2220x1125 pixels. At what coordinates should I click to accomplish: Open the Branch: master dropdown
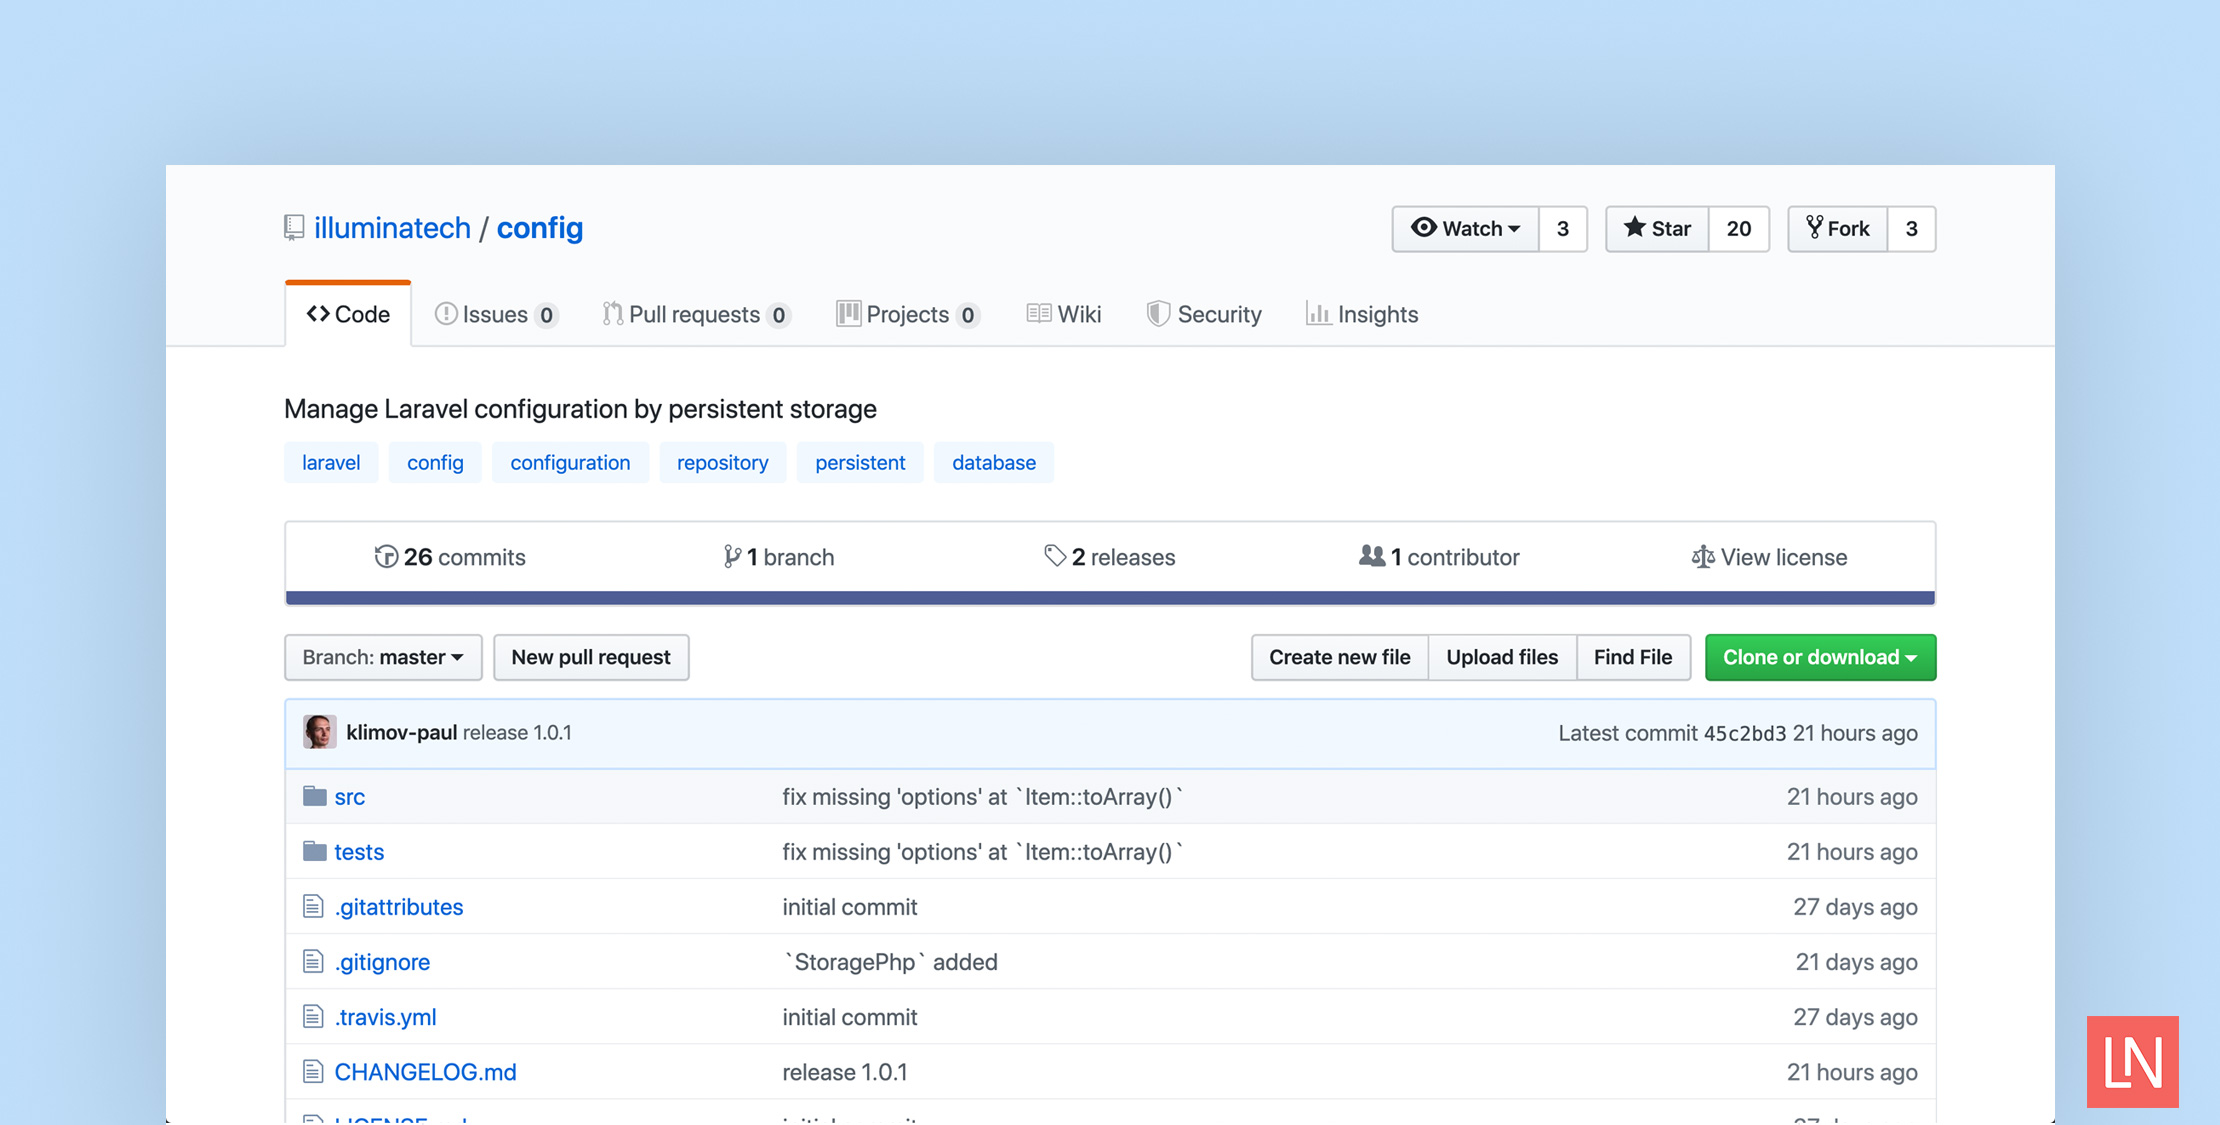click(x=383, y=657)
